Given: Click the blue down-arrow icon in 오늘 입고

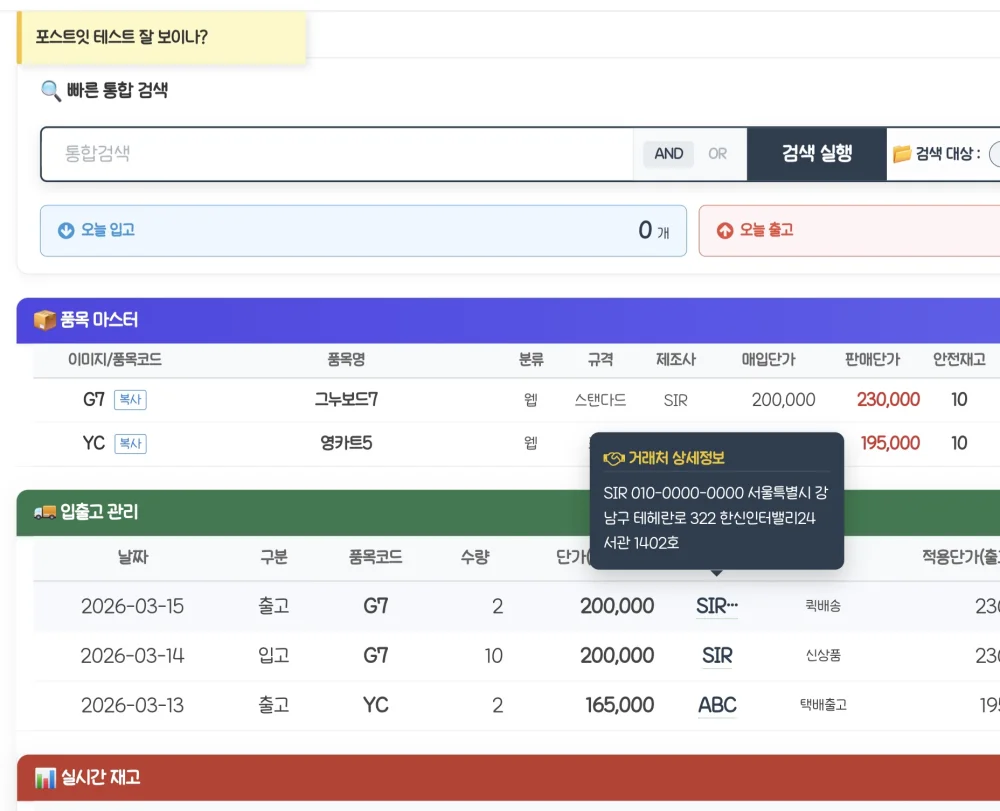Looking at the screenshot, I should (66, 230).
